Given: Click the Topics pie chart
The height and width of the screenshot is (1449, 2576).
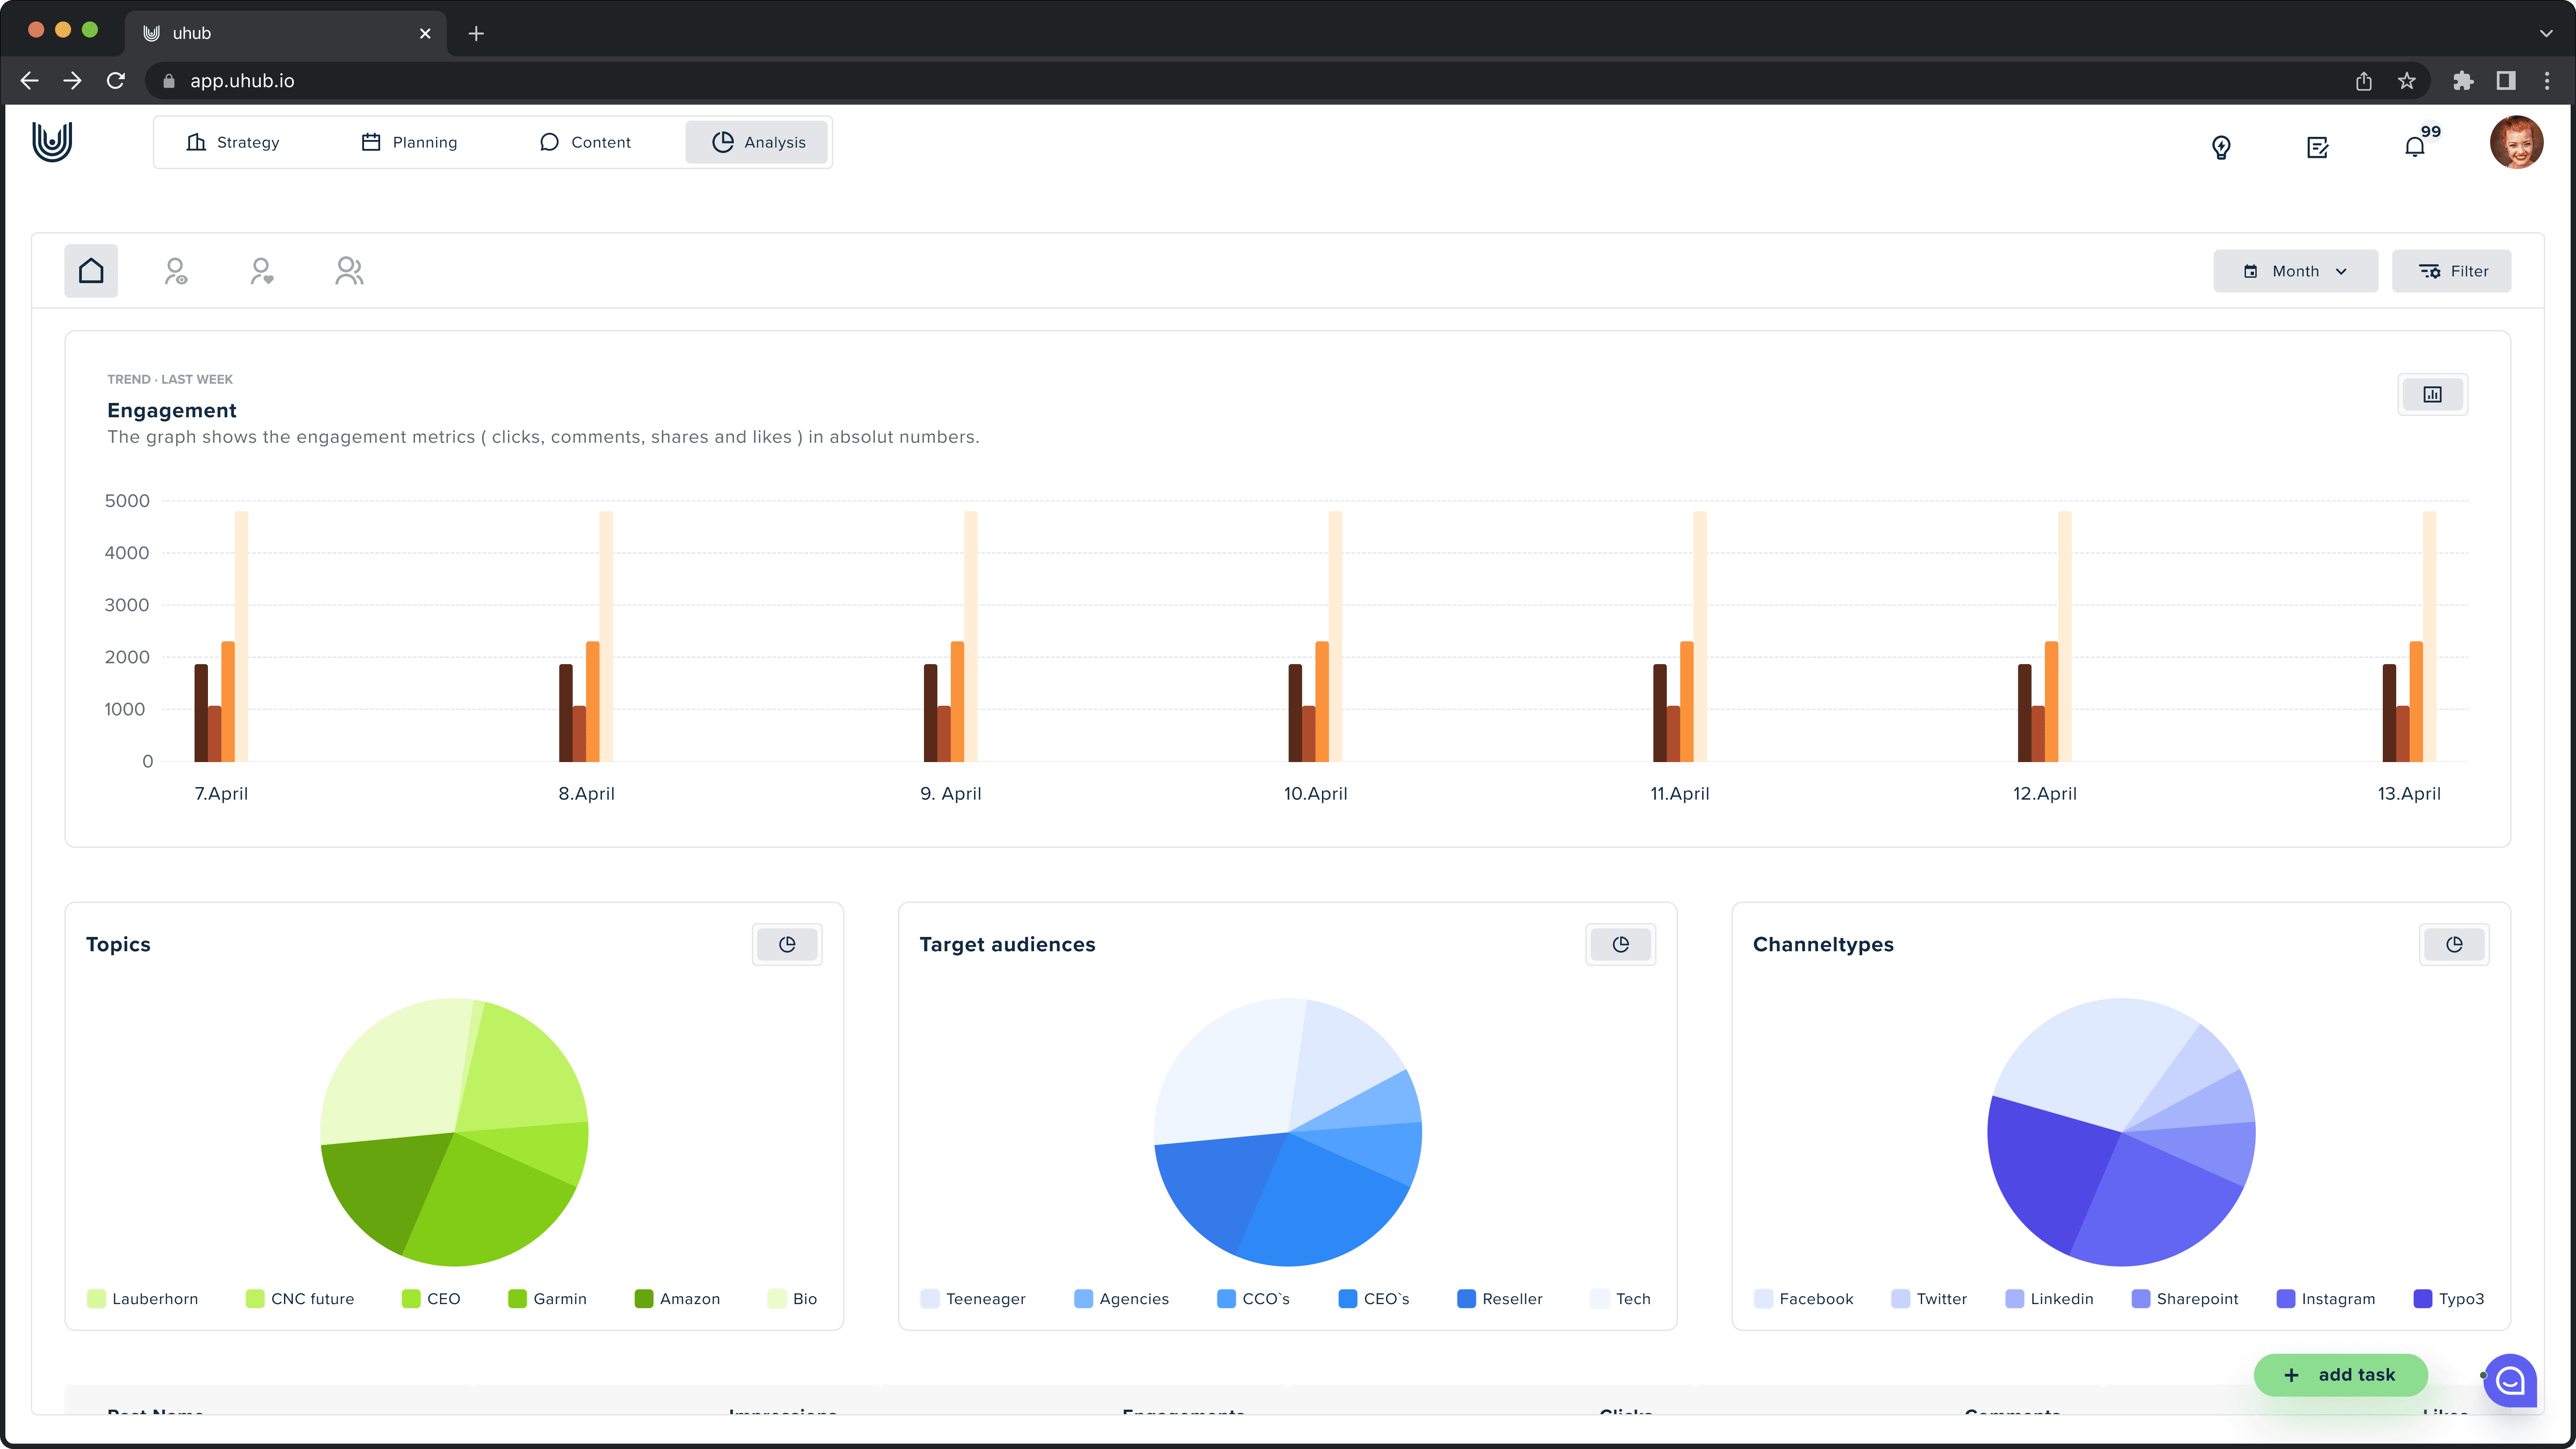Looking at the screenshot, I should click(x=454, y=1132).
